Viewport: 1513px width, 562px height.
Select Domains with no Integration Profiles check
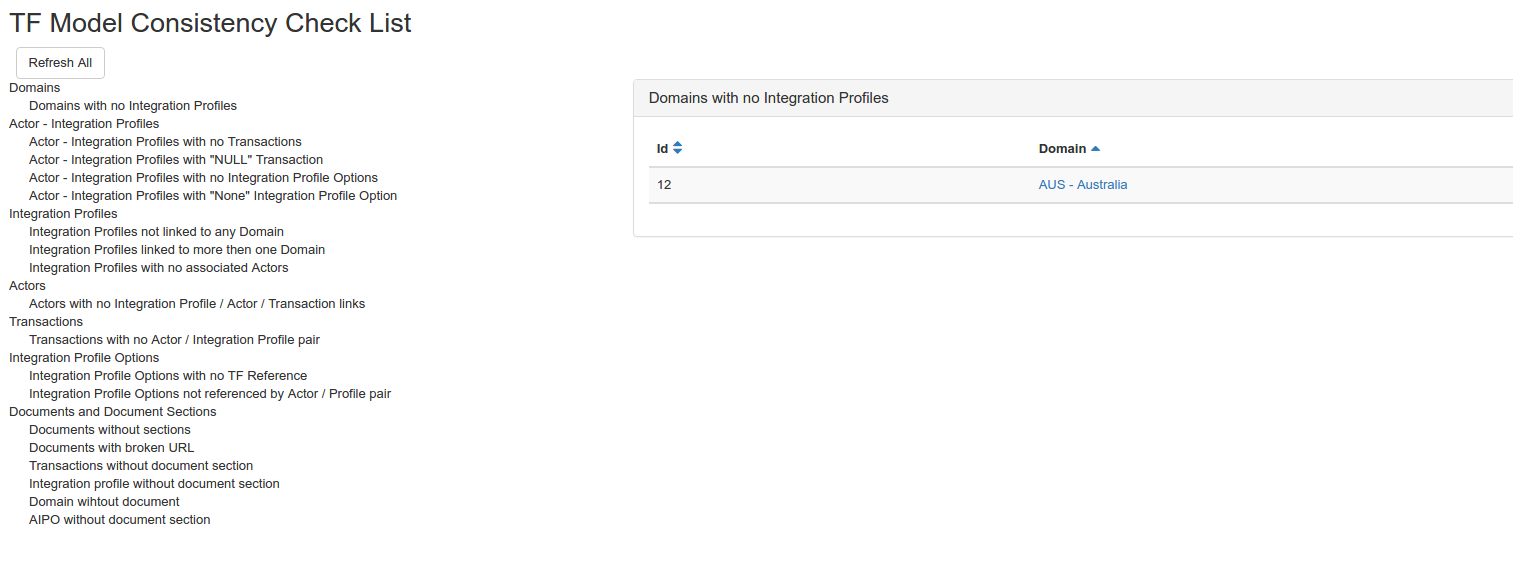[x=133, y=106]
